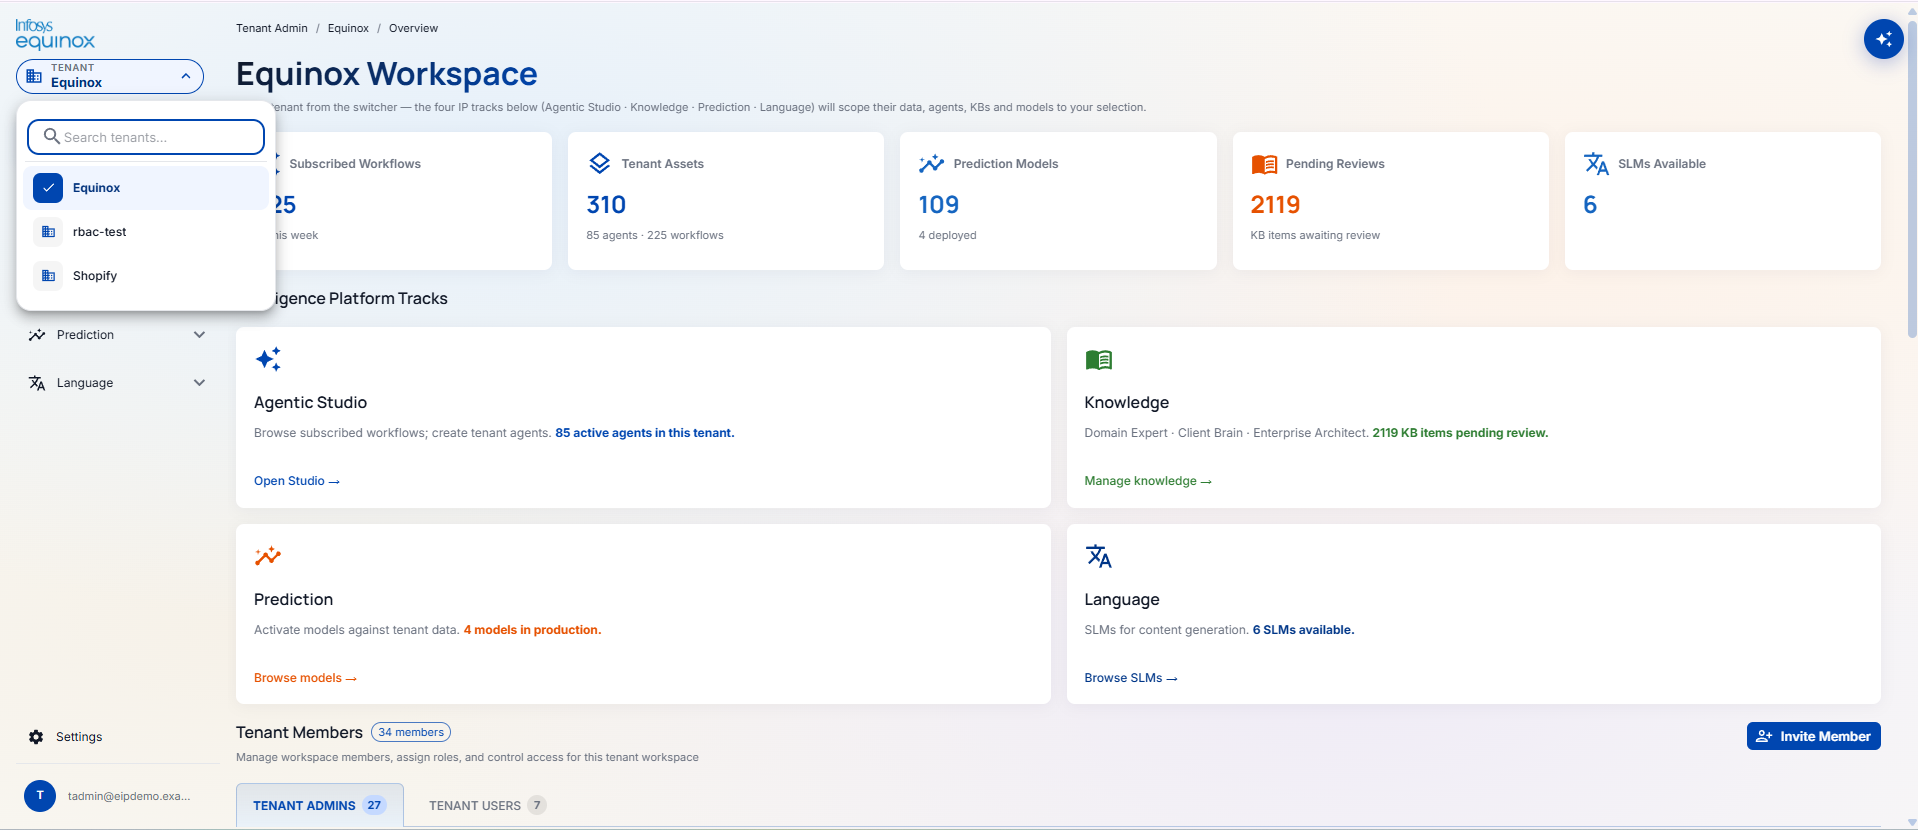The width and height of the screenshot is (1918, 830).
Task: Click the Settings gear icon
Action: coord(36,737)
